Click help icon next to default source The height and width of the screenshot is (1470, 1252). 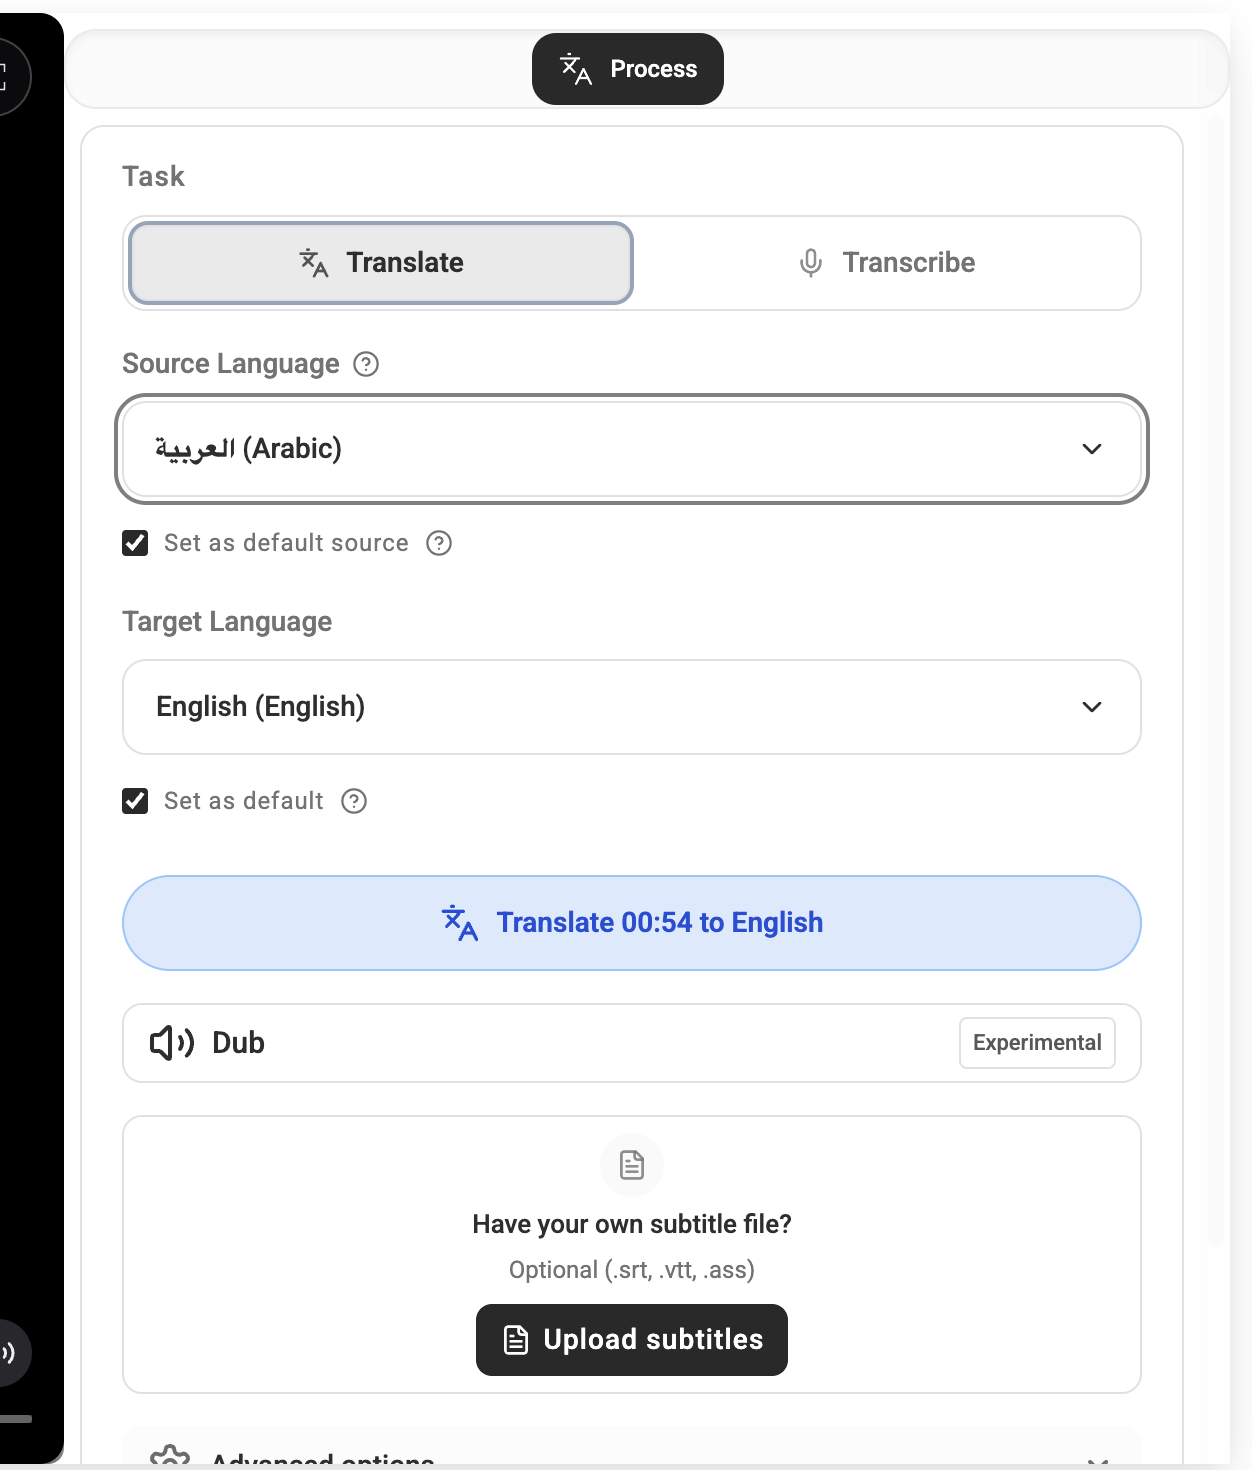point(439,543)
